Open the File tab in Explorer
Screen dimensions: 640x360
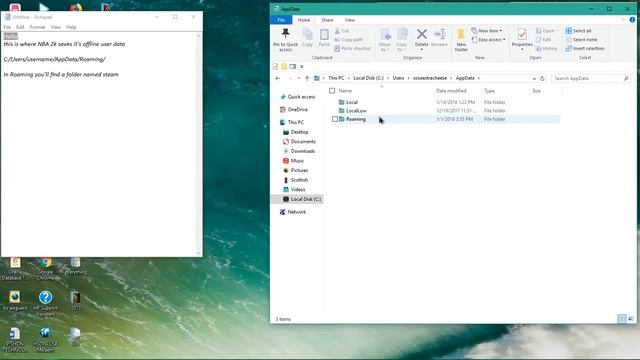281,20
